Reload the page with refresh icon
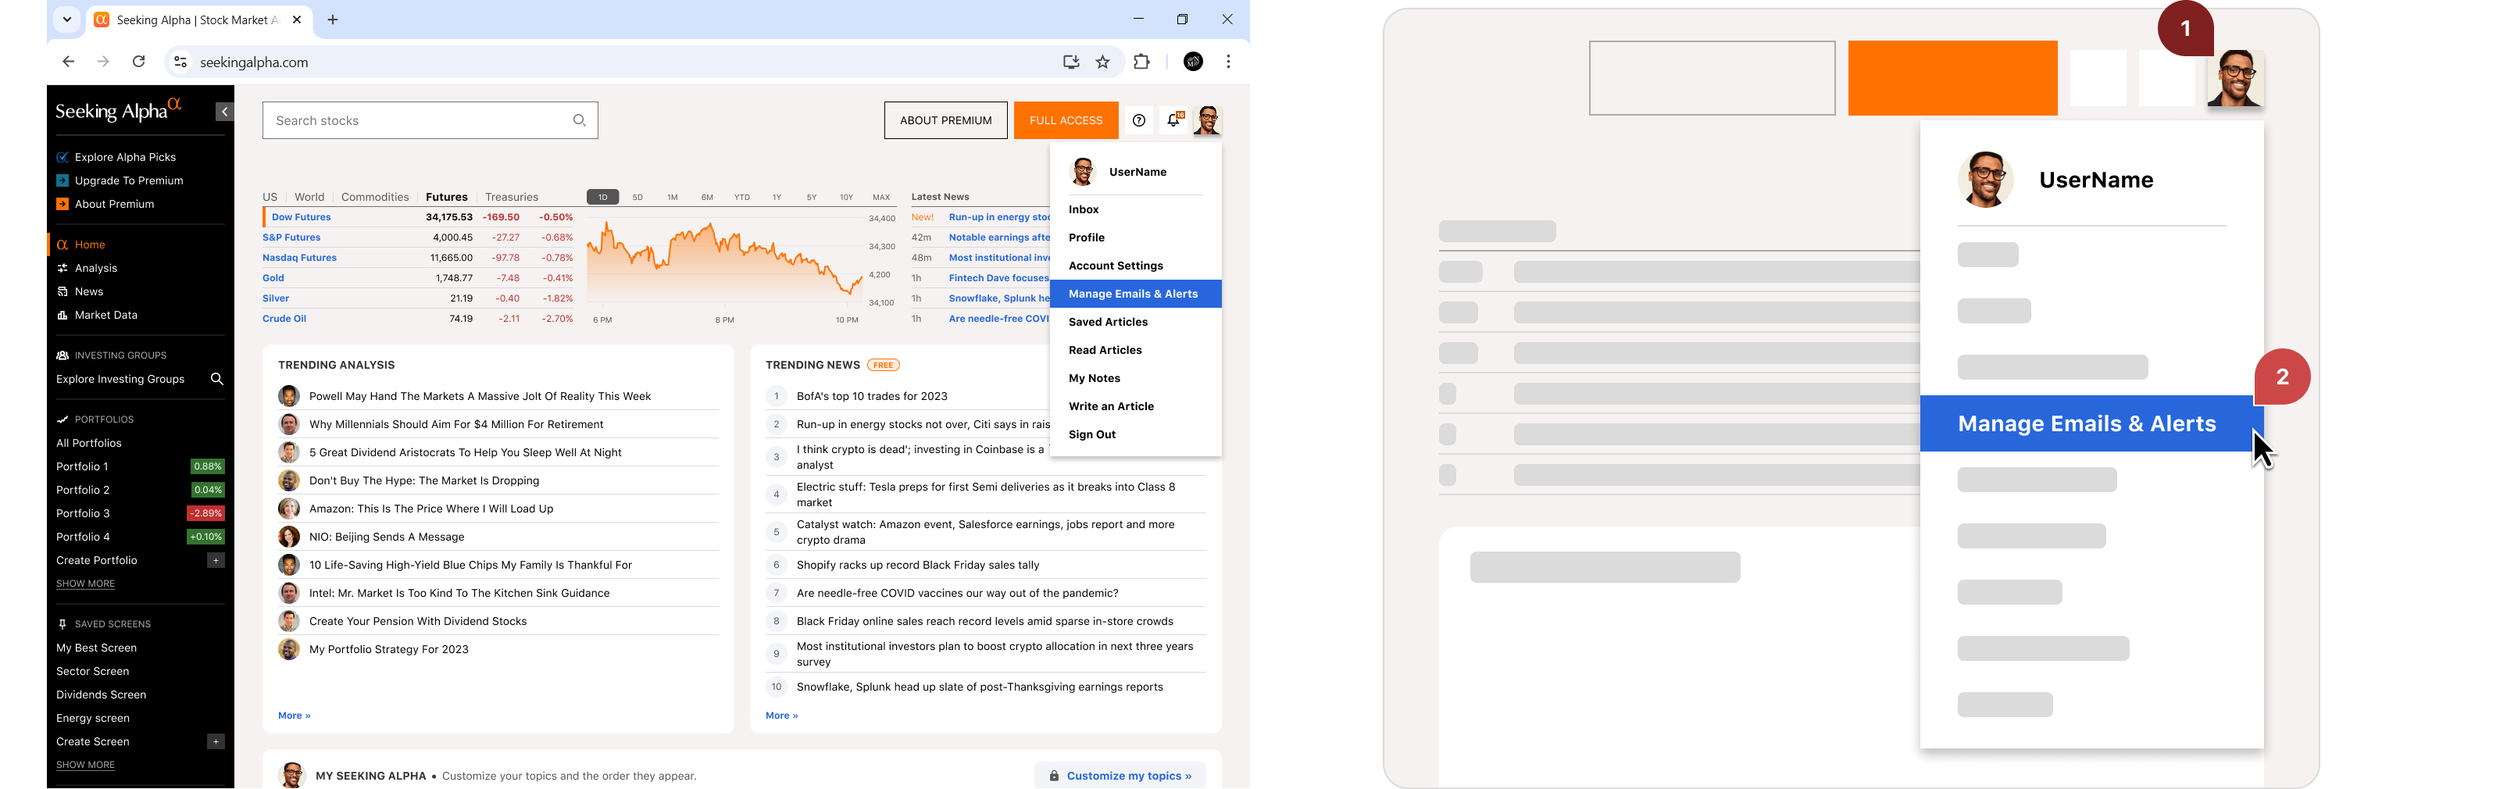Screen dimensions: 2500x789 [x=139, y=62]
